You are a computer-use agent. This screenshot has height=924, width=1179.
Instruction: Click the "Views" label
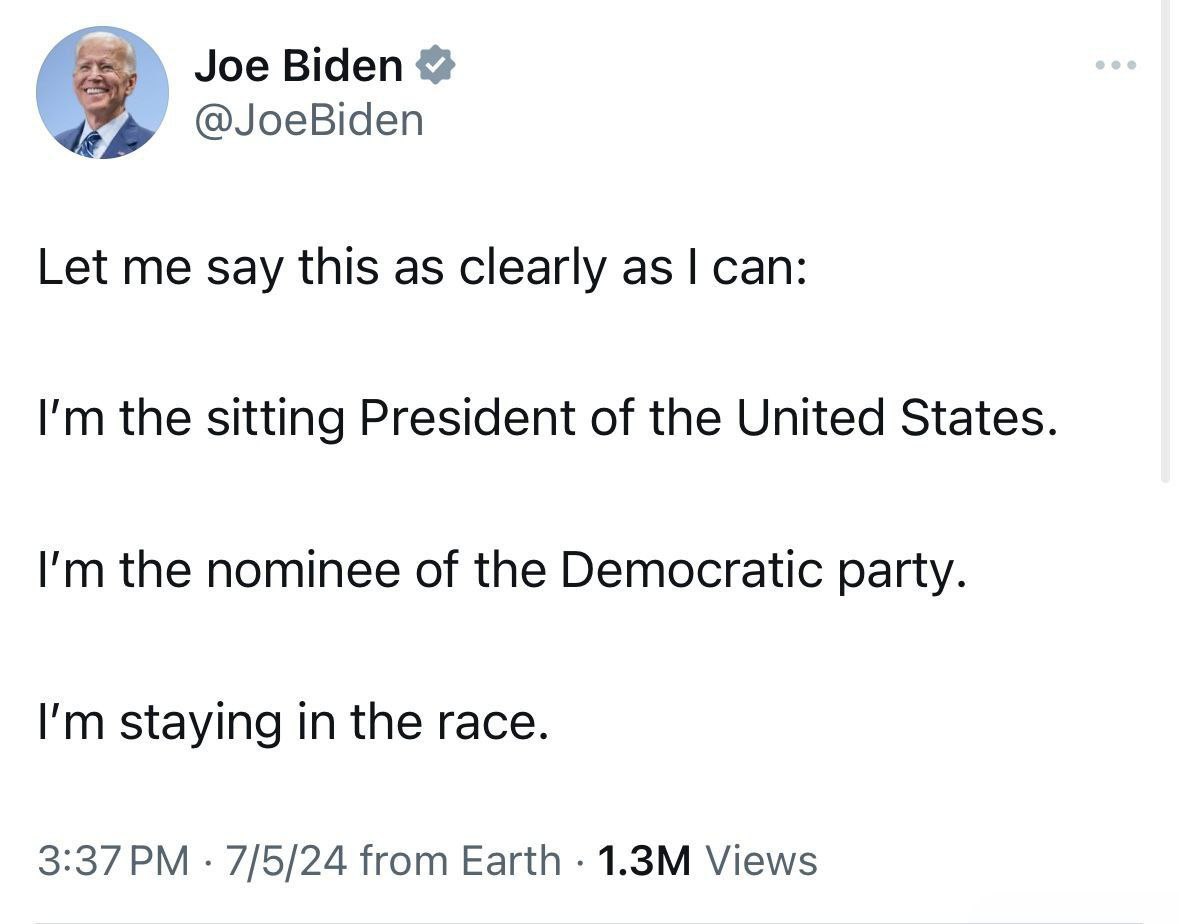761,860
